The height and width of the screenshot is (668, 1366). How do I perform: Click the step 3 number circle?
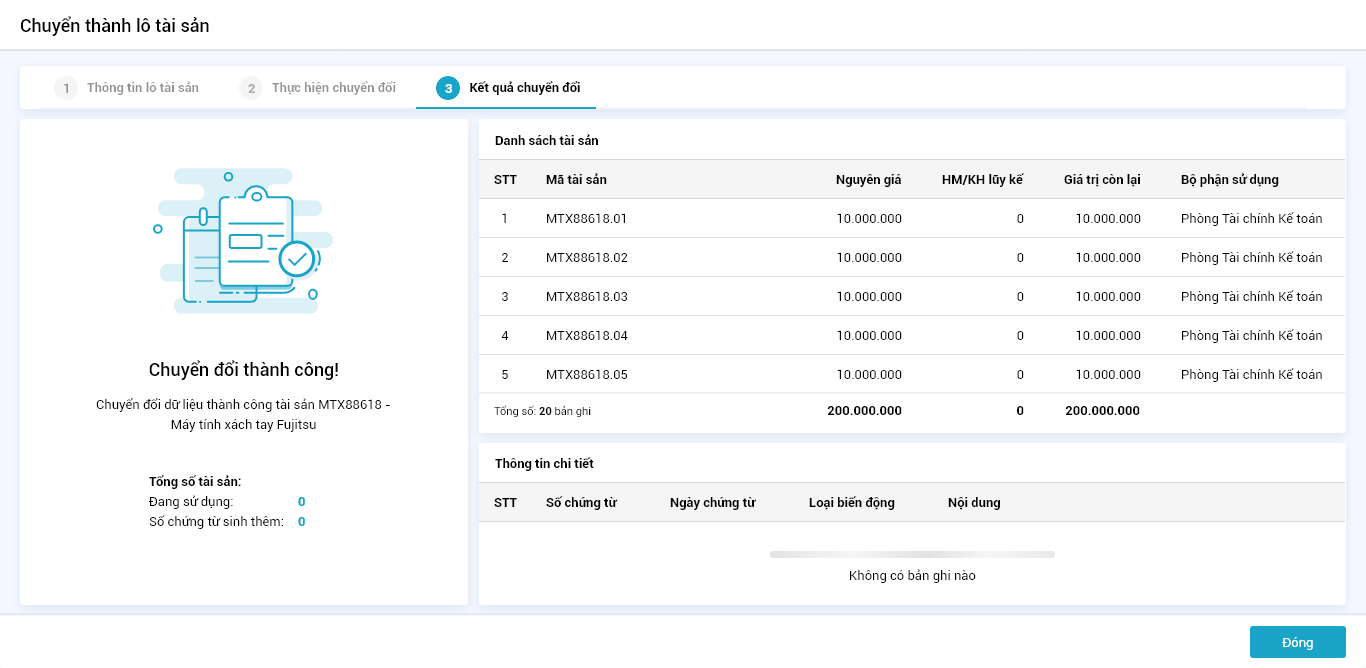point(448,88)
